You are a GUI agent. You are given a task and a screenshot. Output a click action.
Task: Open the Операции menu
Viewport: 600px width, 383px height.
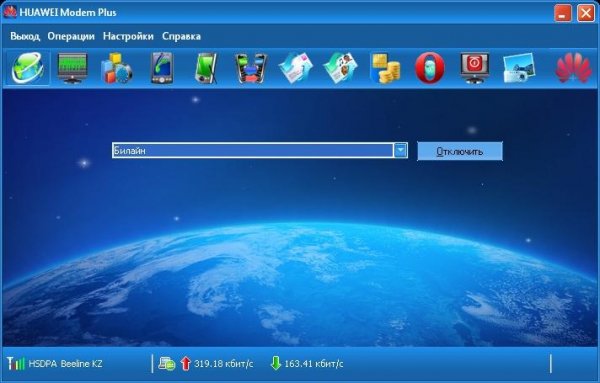click(x=71, y=36)
